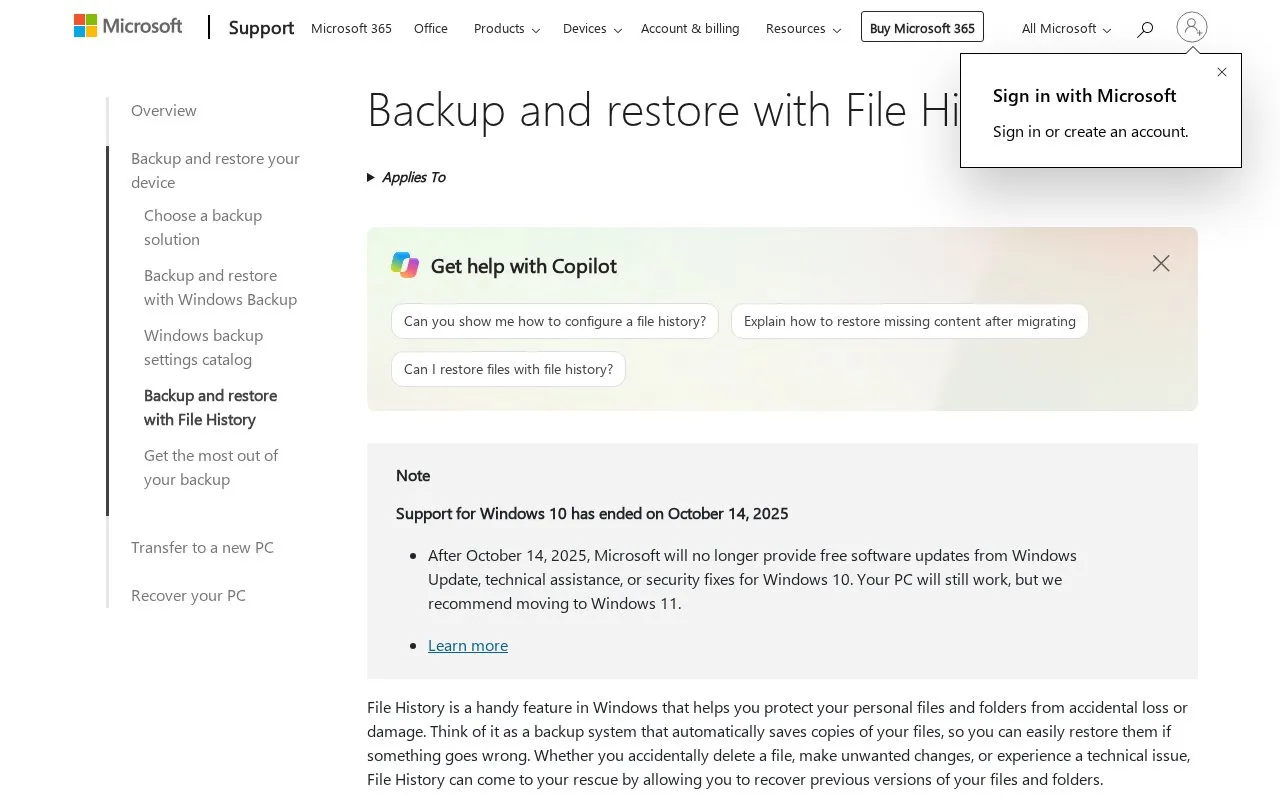1280x800 pixels.
Task: Go to 'Transfer to a new PC'
Action: pyautogui.click(x=202, y=547)
